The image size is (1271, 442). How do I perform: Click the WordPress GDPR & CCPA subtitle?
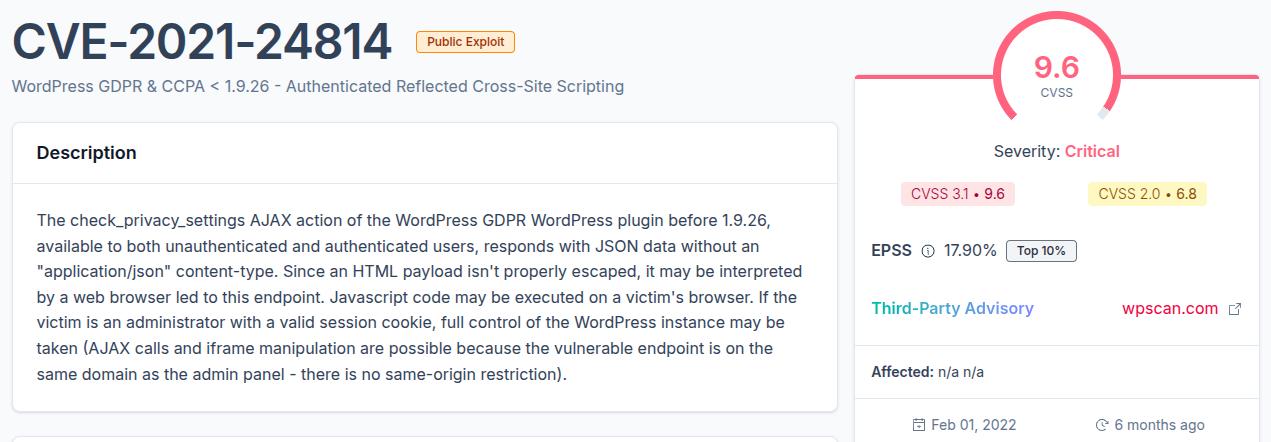pos(318,86)
